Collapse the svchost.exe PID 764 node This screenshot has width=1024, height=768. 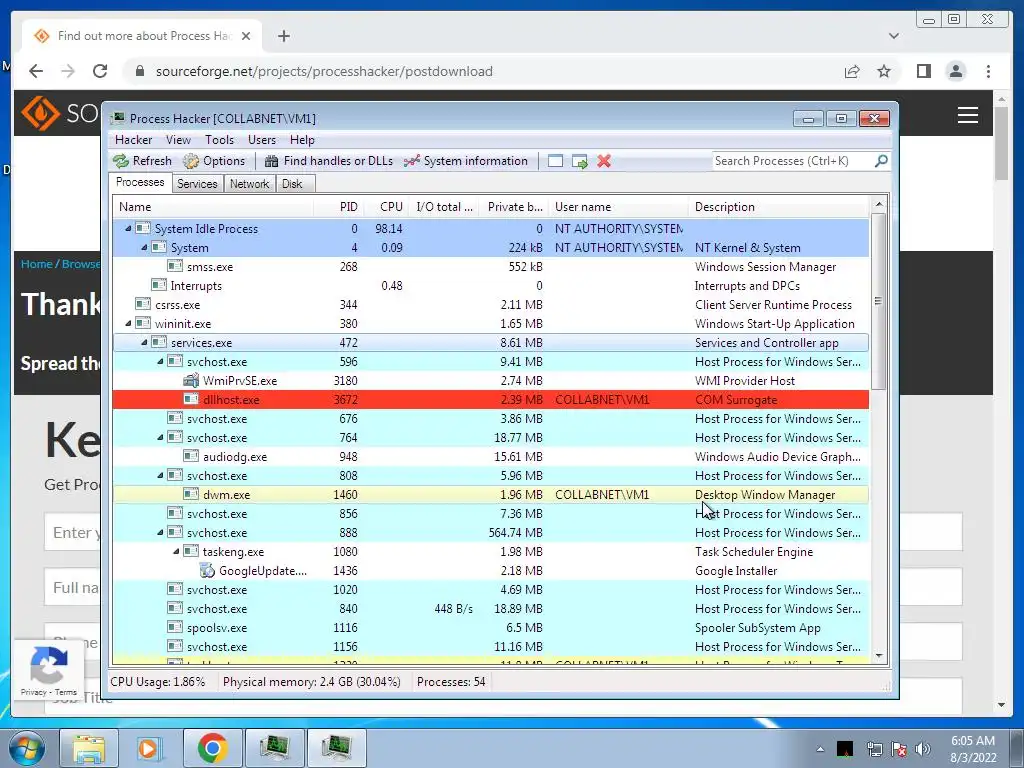[160, 438]
